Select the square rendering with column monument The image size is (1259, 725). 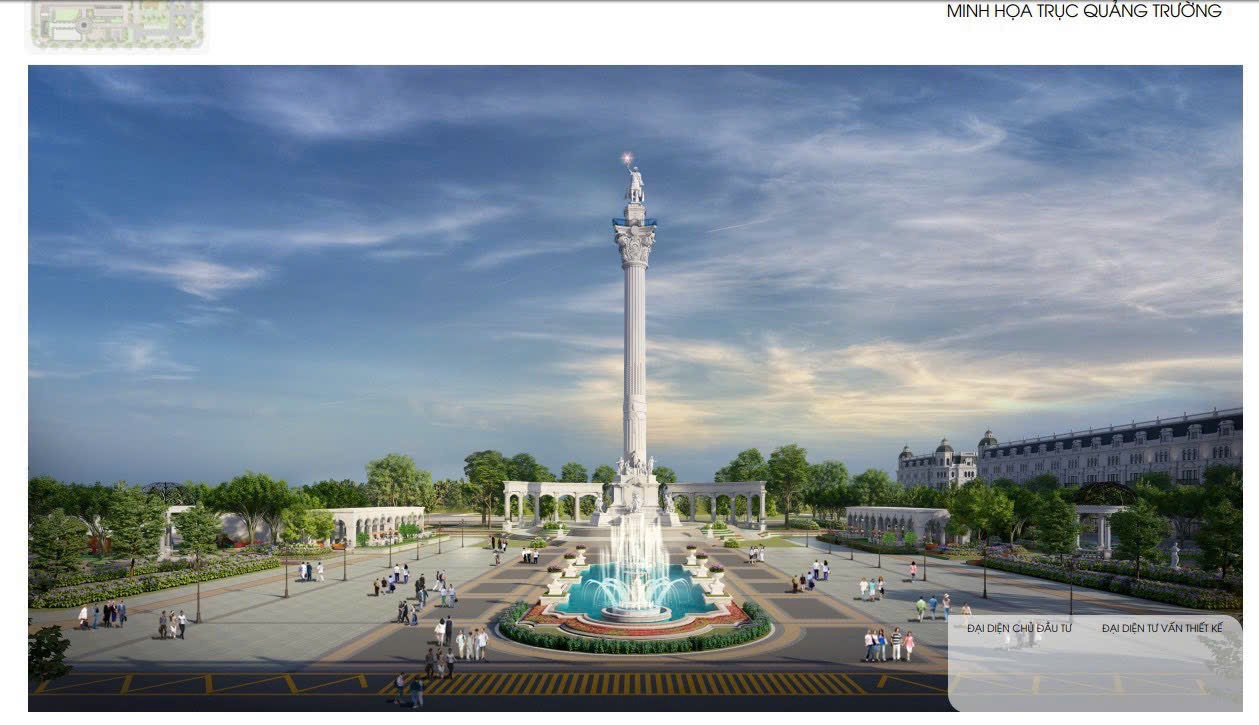635,388
